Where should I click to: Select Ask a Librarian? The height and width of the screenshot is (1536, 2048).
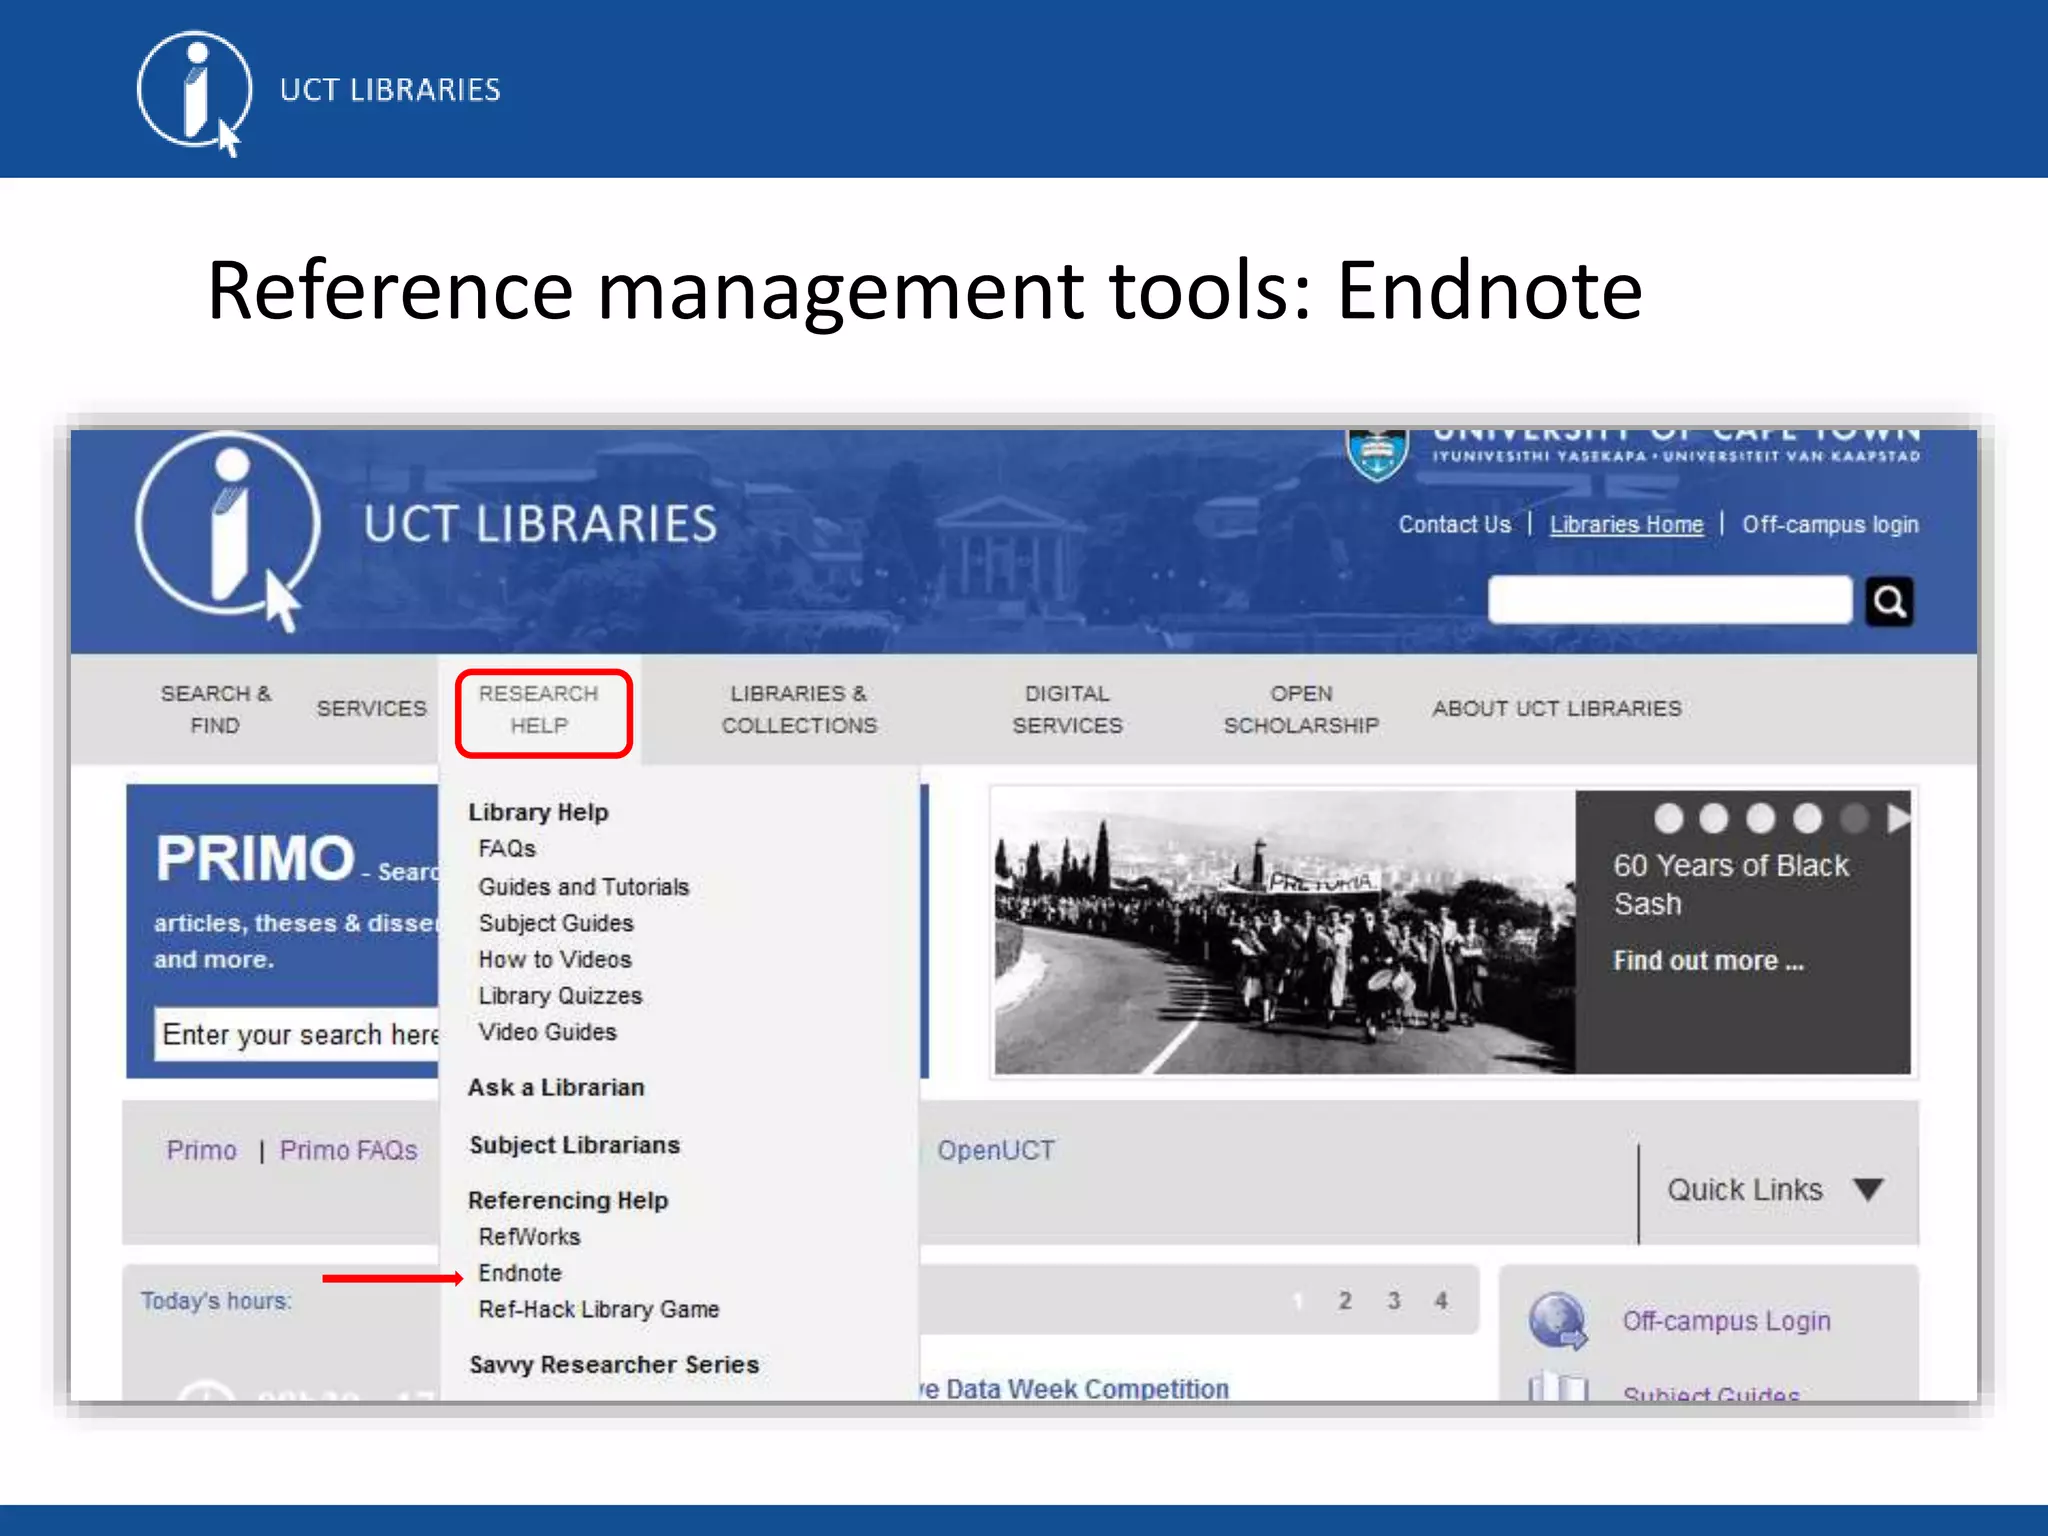(556, 1087)
